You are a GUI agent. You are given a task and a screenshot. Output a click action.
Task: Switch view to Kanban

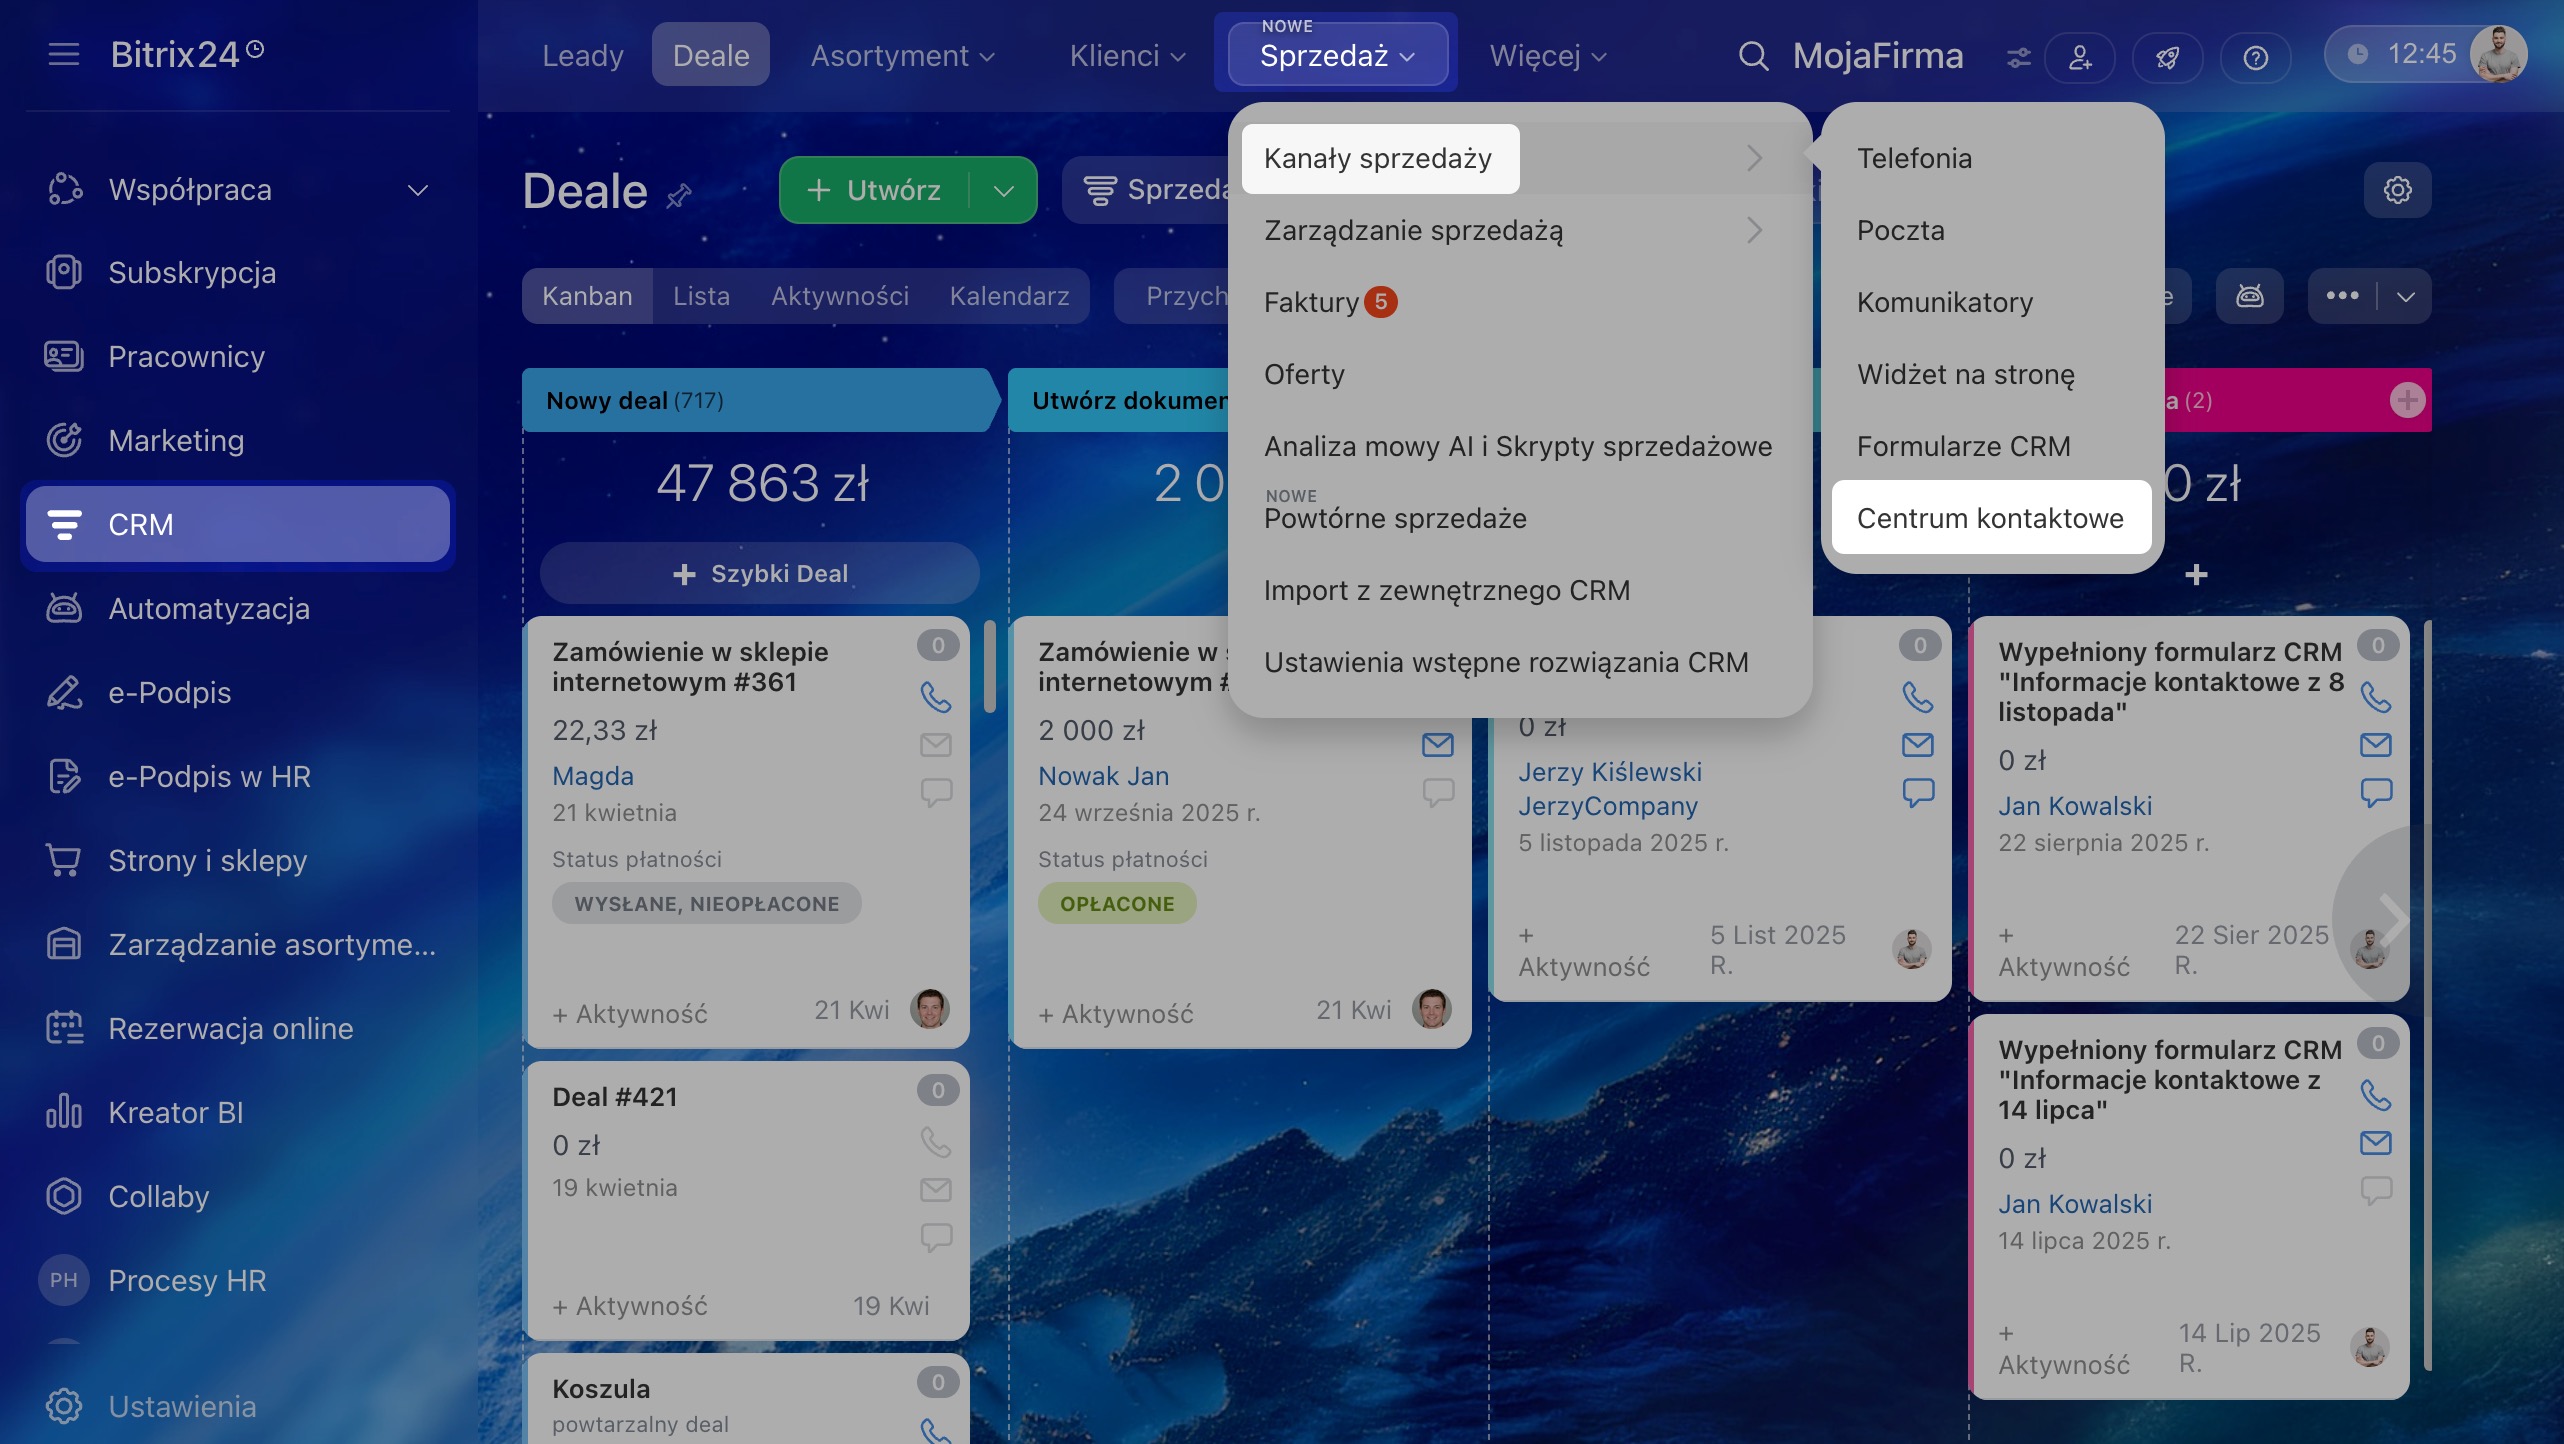(x=587, y=296)
